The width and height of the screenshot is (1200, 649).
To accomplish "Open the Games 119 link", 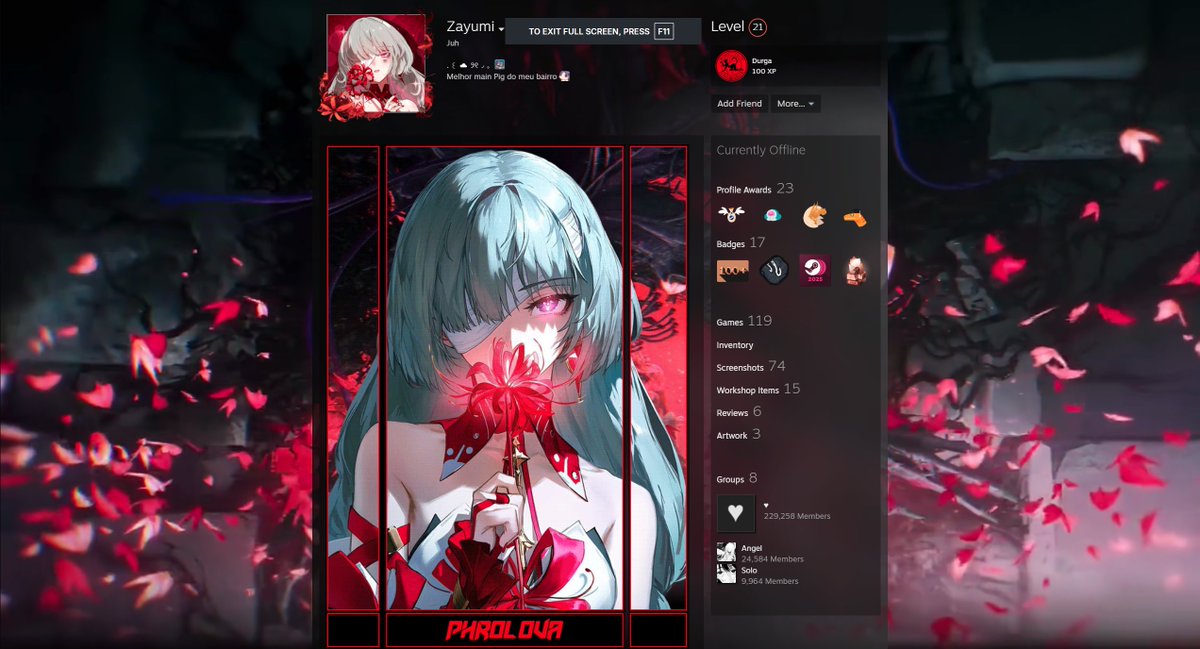I will (744, 321).
